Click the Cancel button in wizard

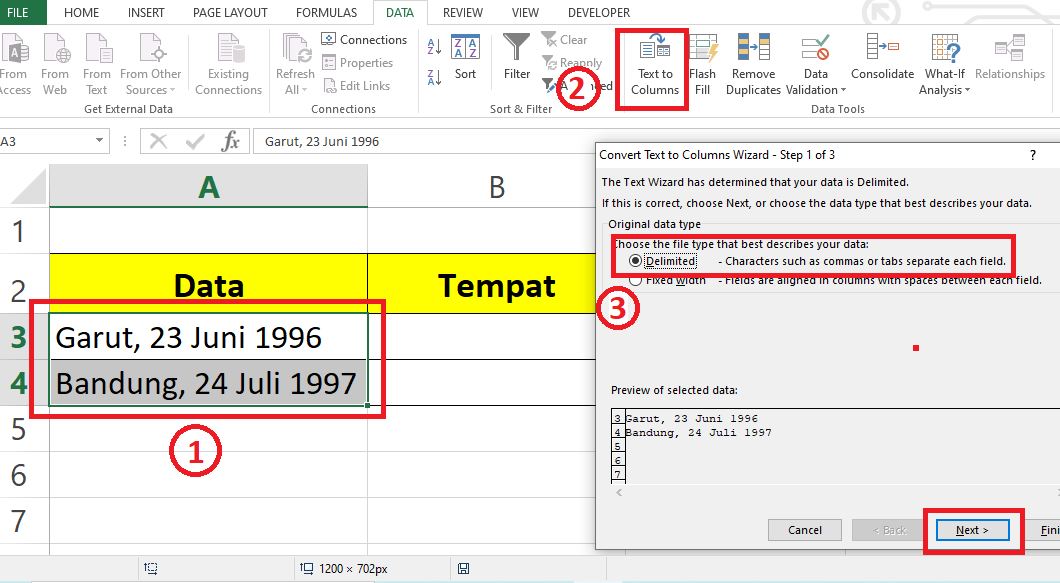tap(804, 530)
